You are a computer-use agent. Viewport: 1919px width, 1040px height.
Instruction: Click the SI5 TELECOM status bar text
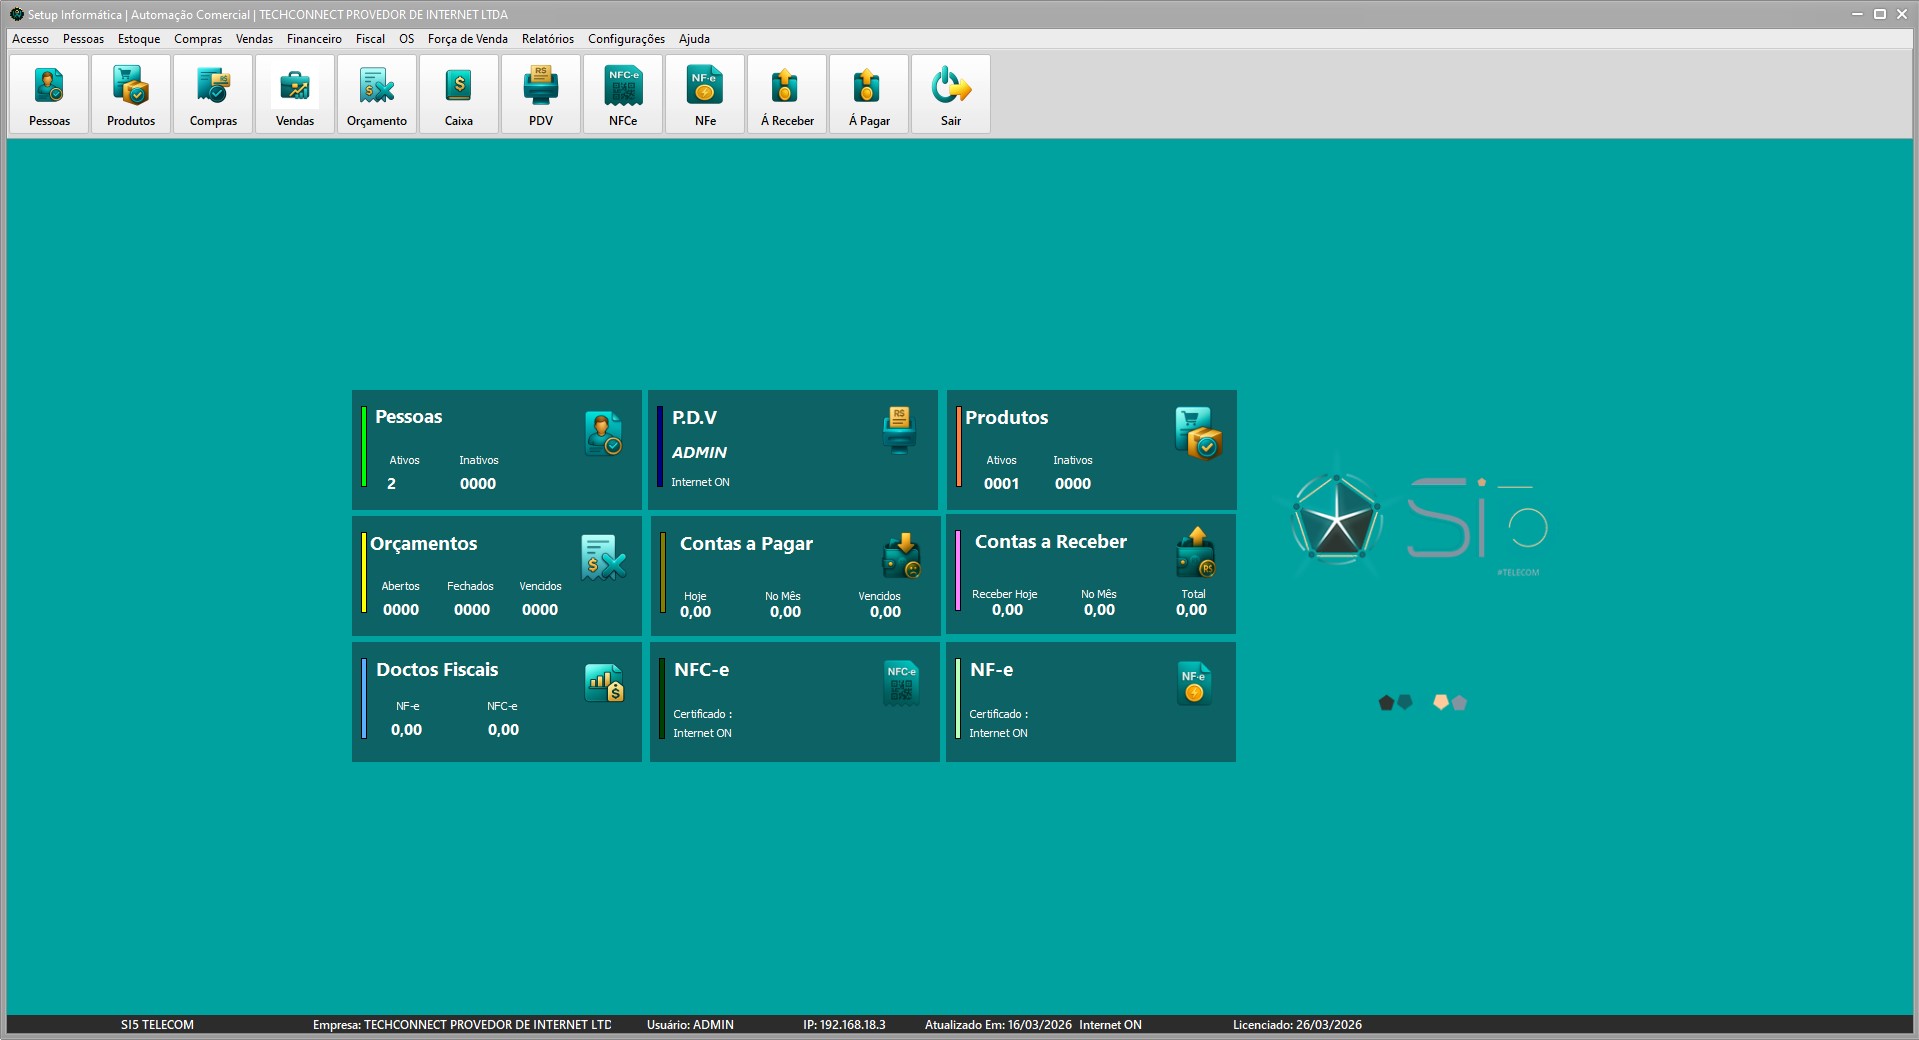pos(157,1025)
